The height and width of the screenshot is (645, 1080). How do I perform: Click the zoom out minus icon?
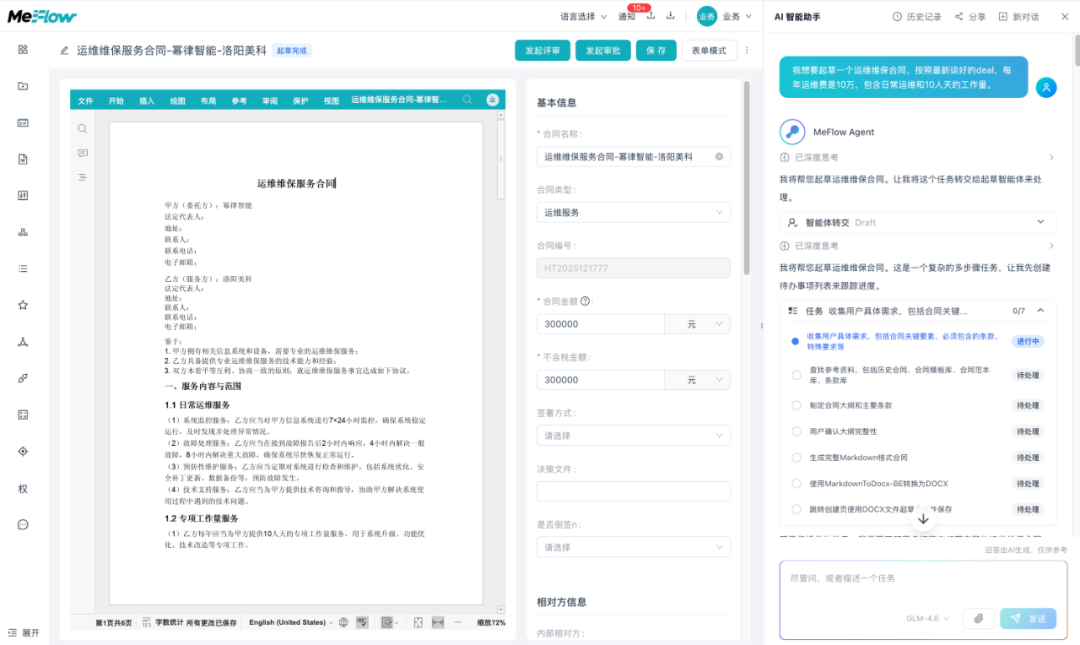(457, 622)
